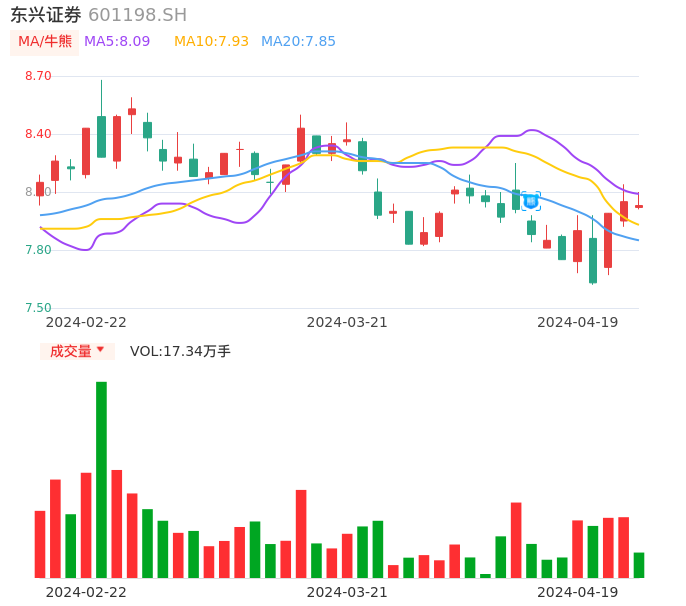The width and height of the screenshot is (686, 606).
Task: Select the rightmost candlestick on the price chart
Action: [639, 206]
